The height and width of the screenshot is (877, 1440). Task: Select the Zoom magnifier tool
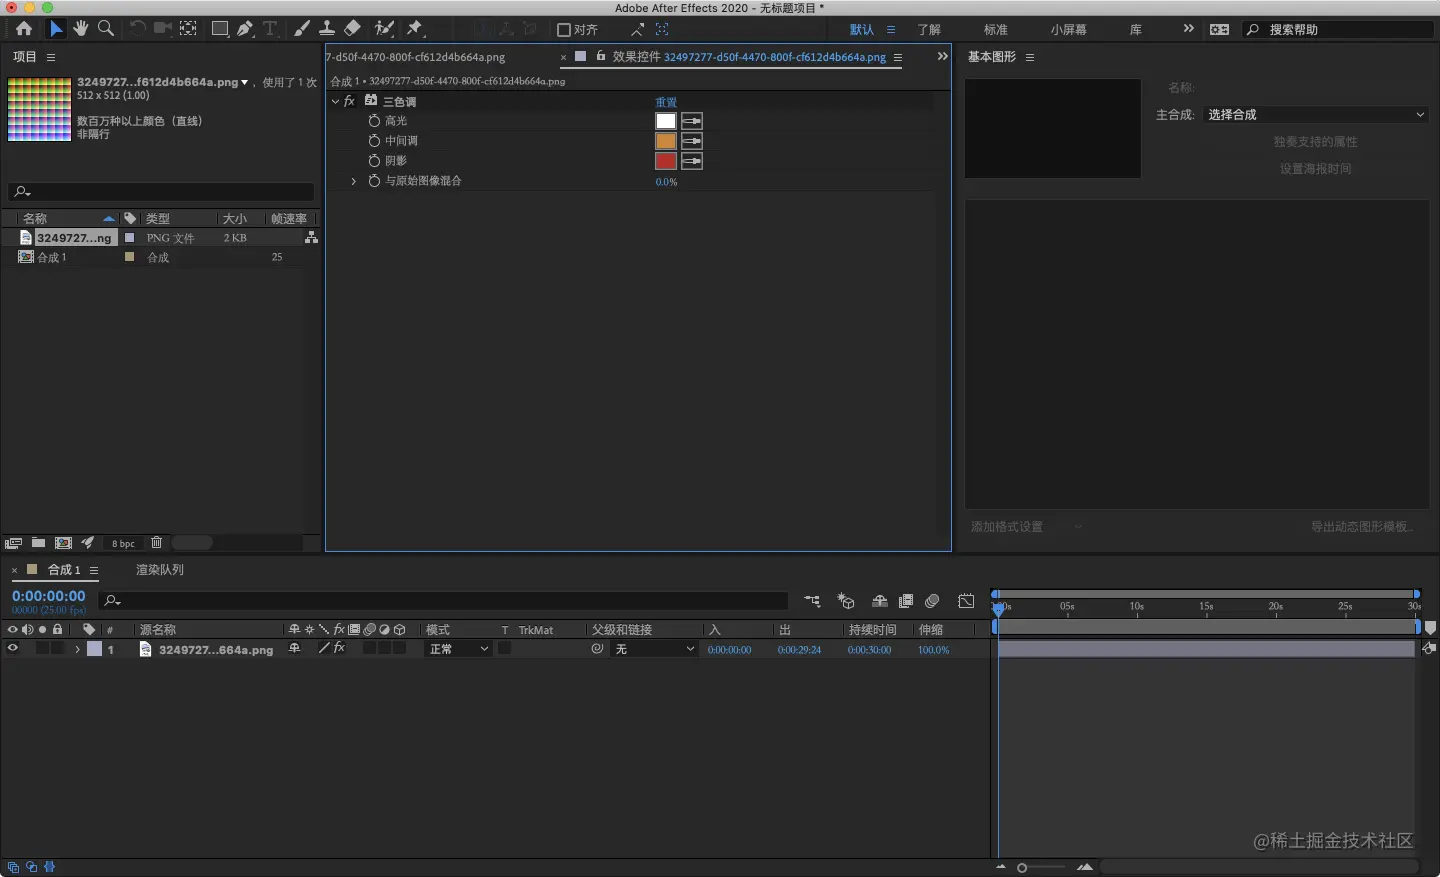coord(105,29)
